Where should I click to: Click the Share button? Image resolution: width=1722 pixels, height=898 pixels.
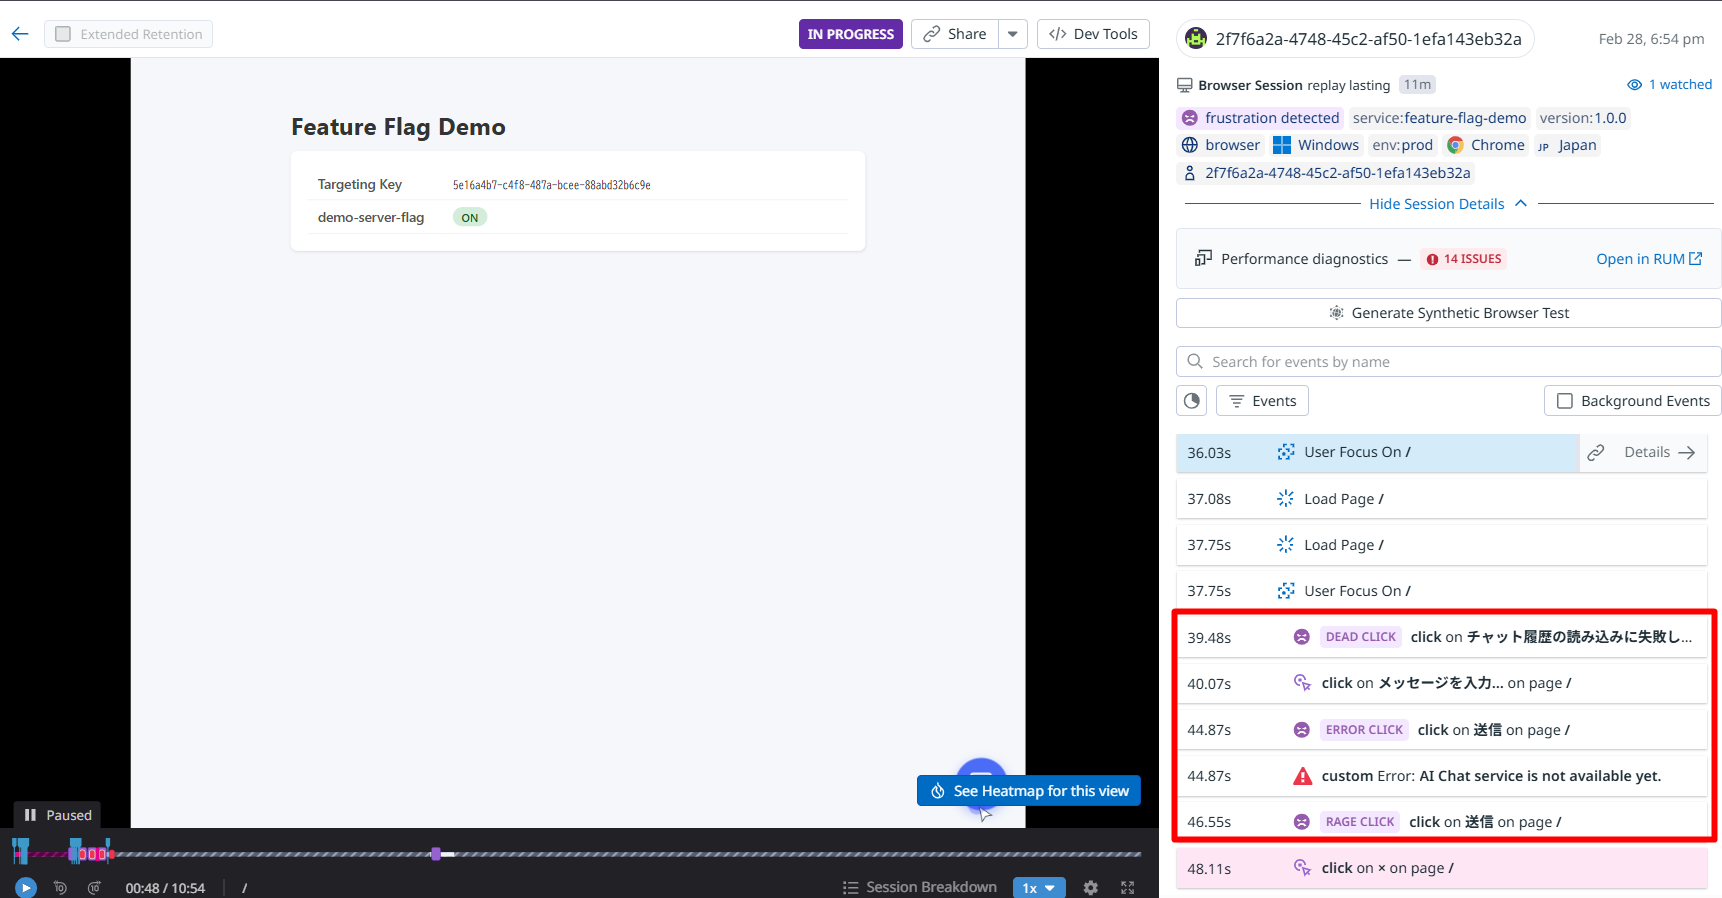[x=955, y=34]
